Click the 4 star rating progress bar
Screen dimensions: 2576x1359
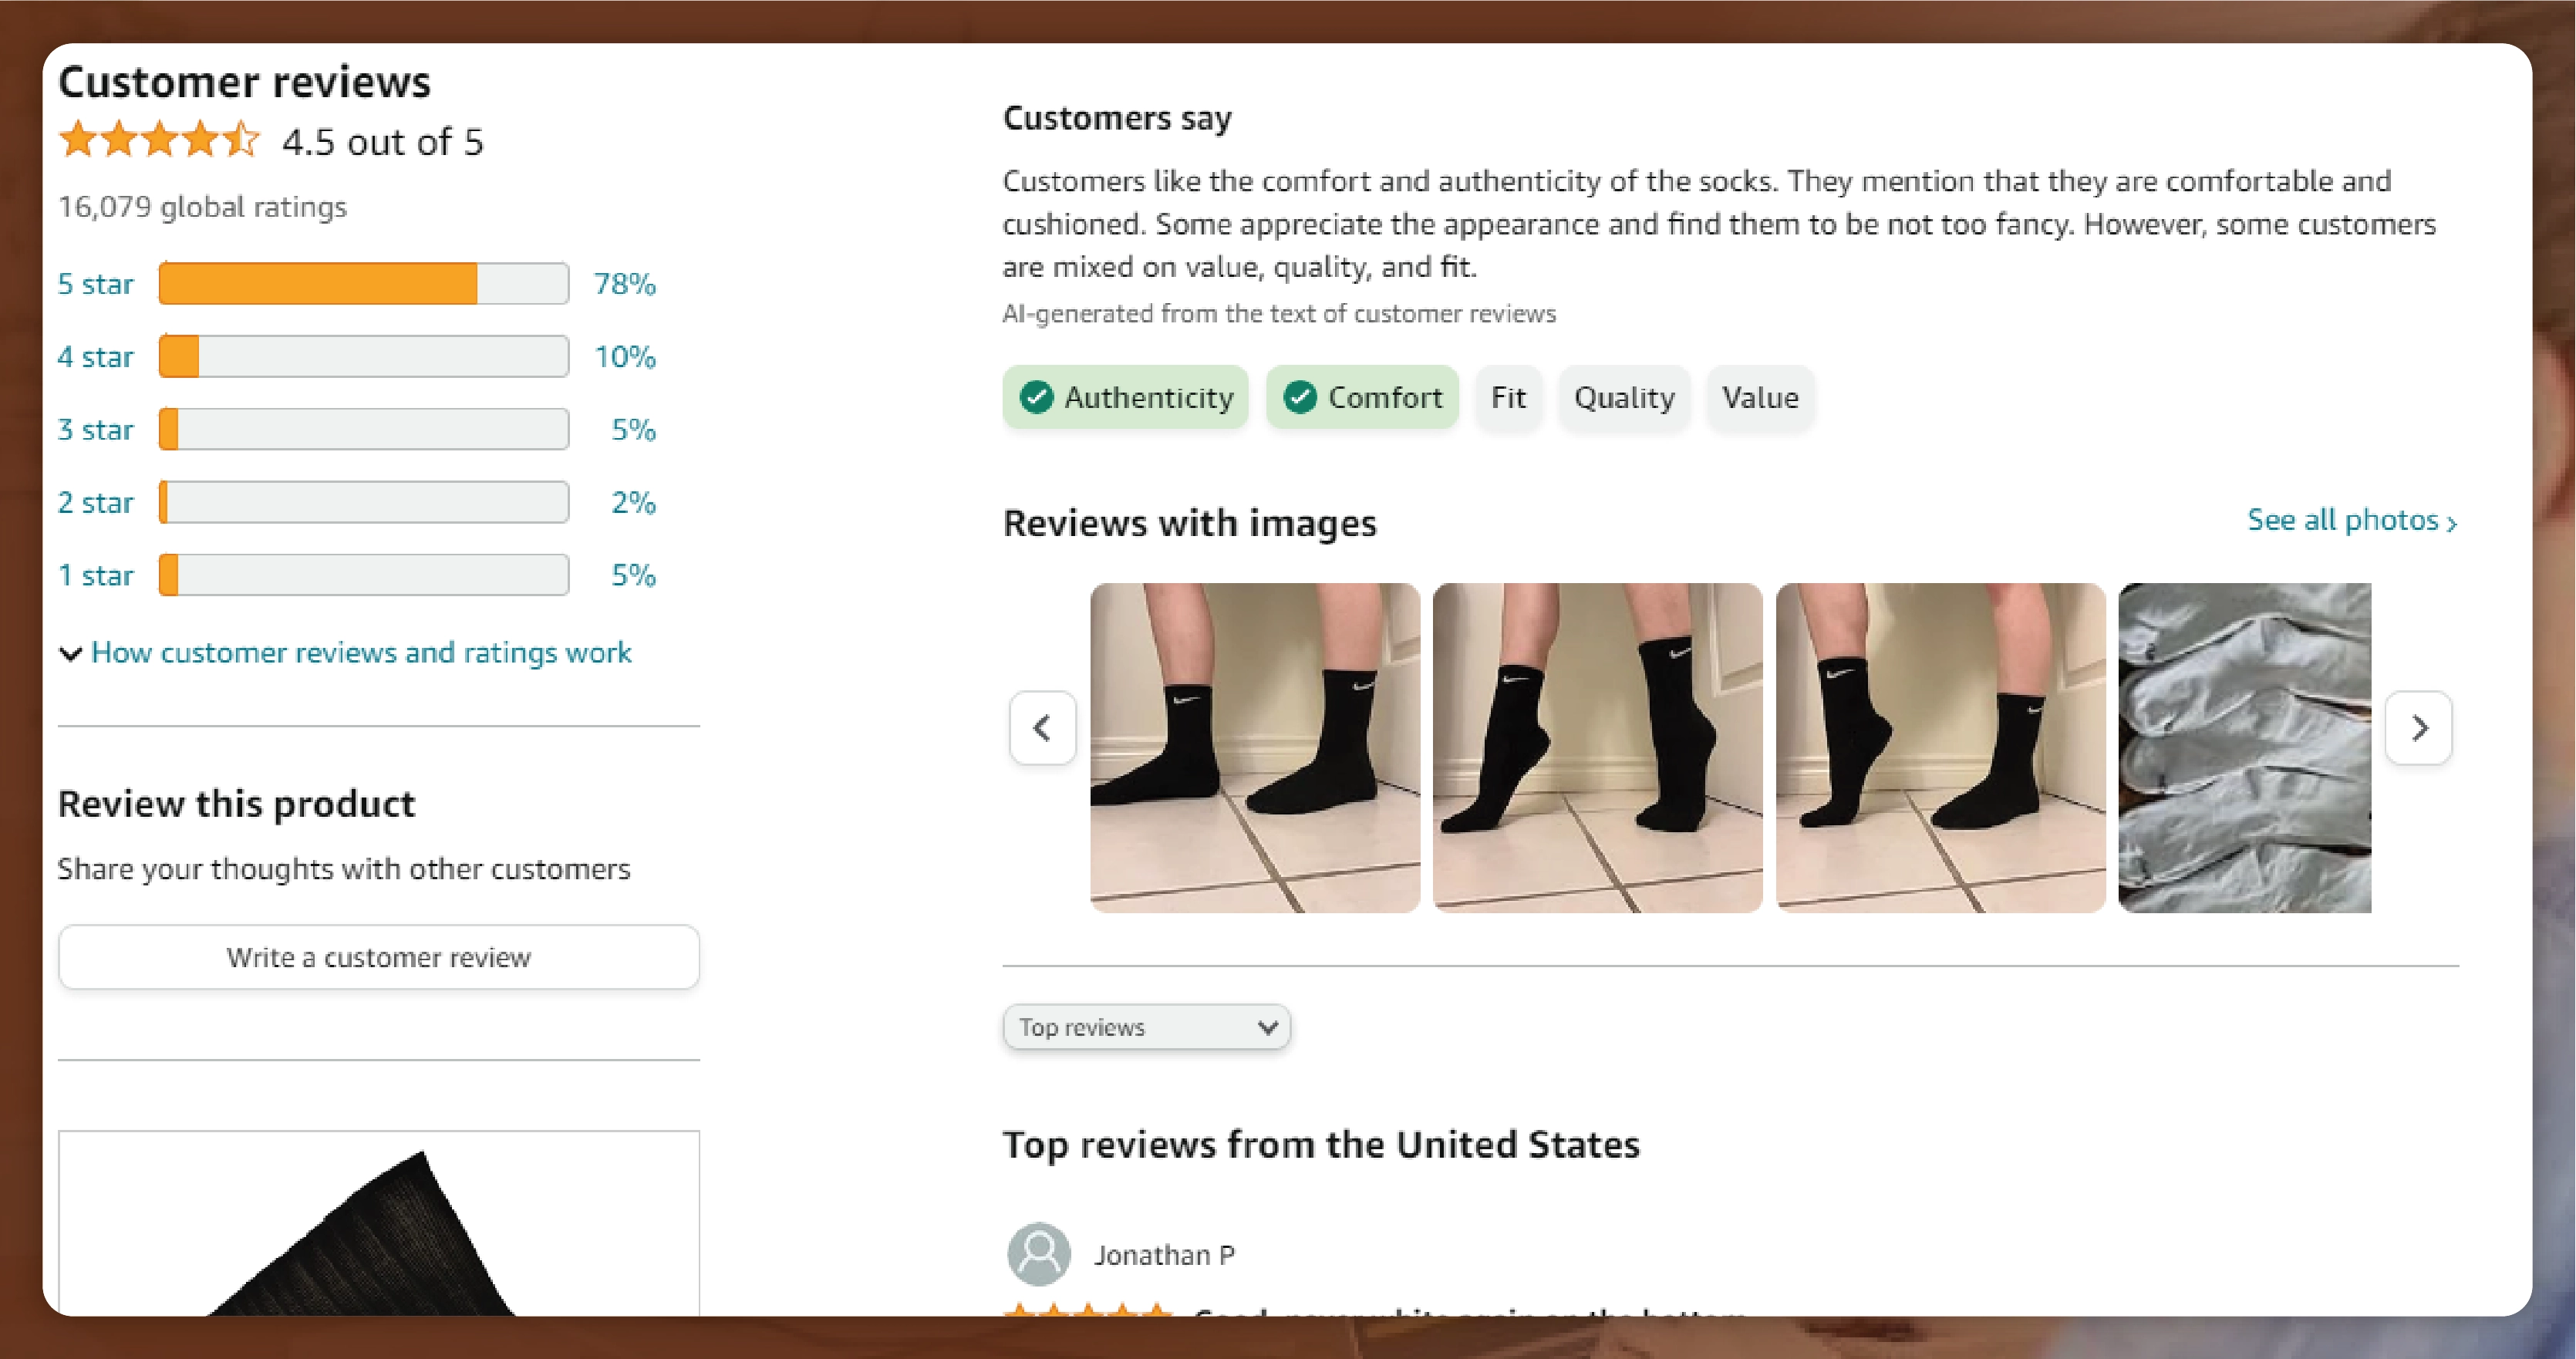(x=364, y=357)
